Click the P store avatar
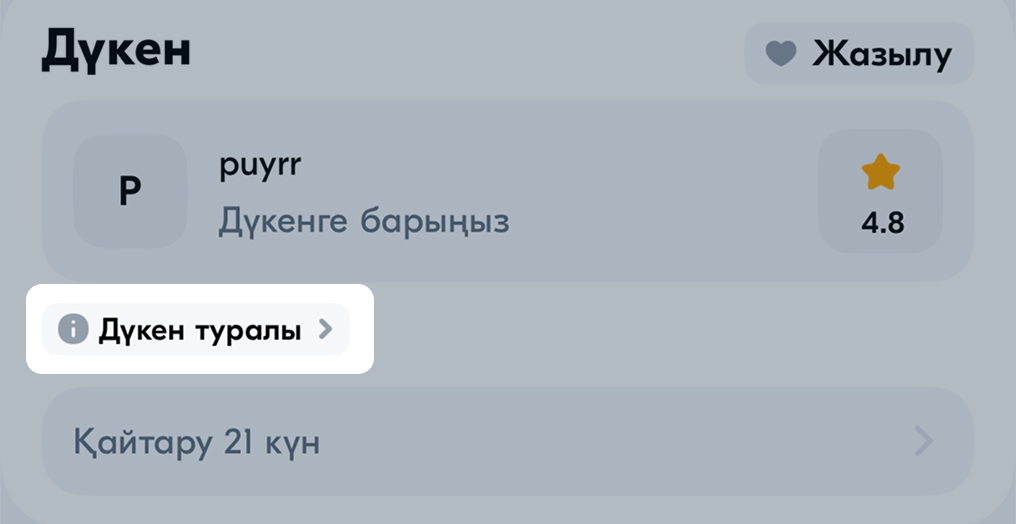The image size is (1016, 524). (130, 191)
